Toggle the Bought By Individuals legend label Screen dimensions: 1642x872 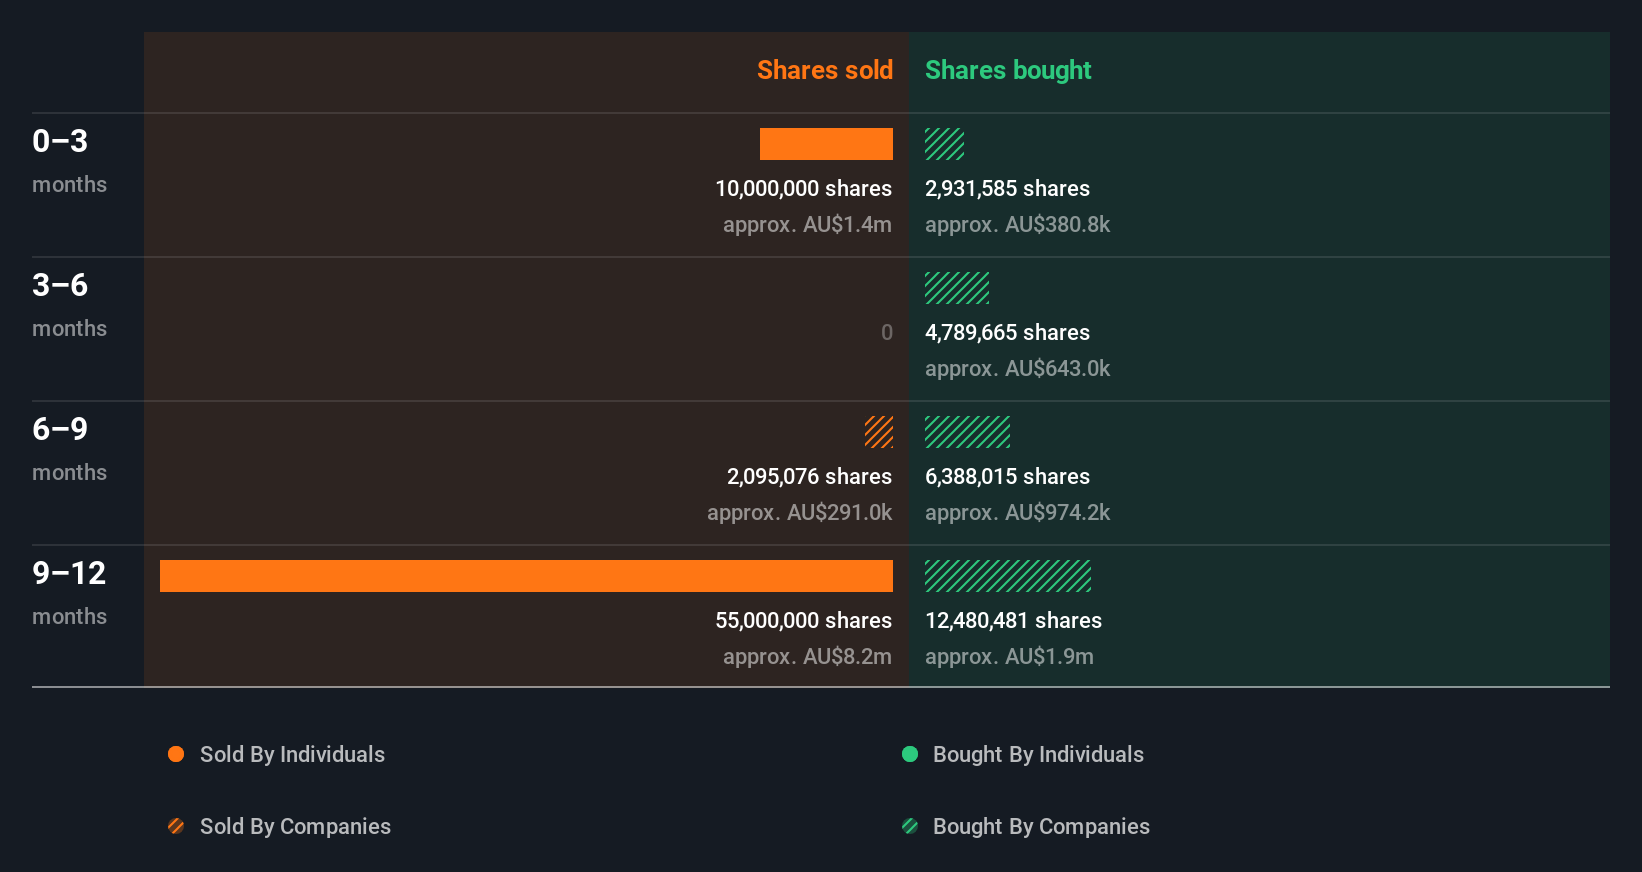tap(1038, 754)
